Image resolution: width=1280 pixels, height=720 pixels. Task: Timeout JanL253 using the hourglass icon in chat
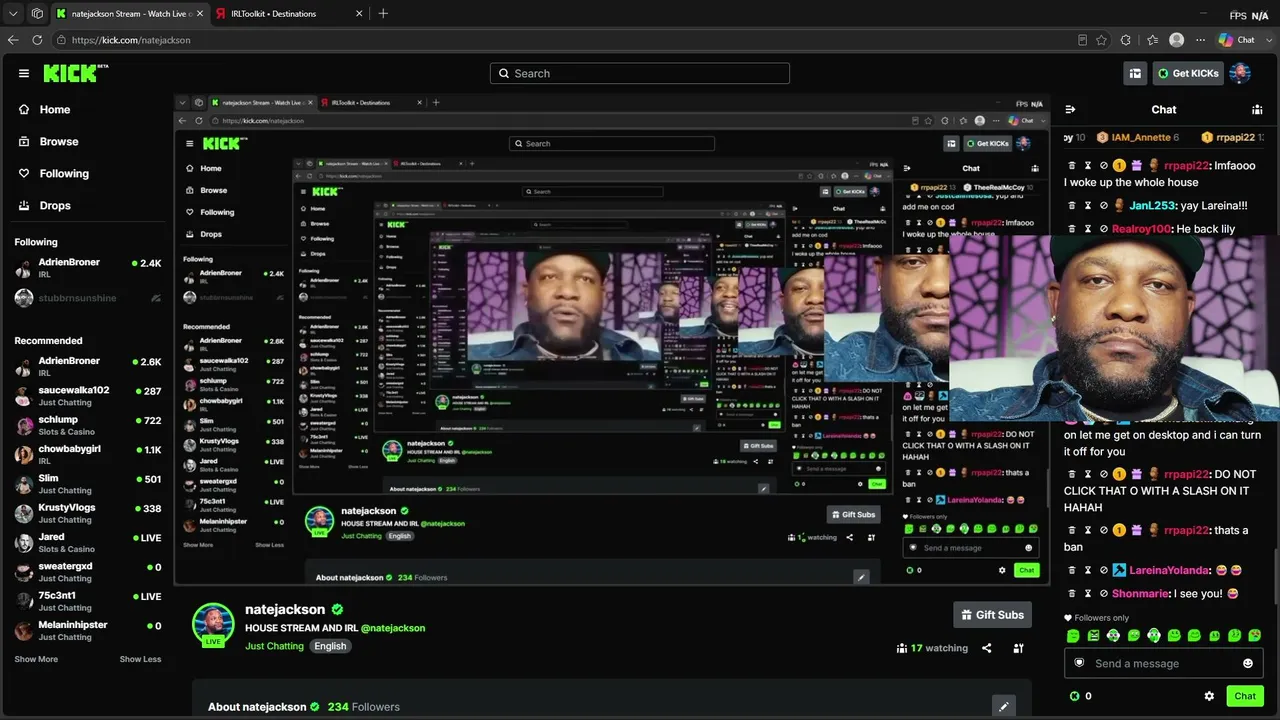tap(1088, 206)
